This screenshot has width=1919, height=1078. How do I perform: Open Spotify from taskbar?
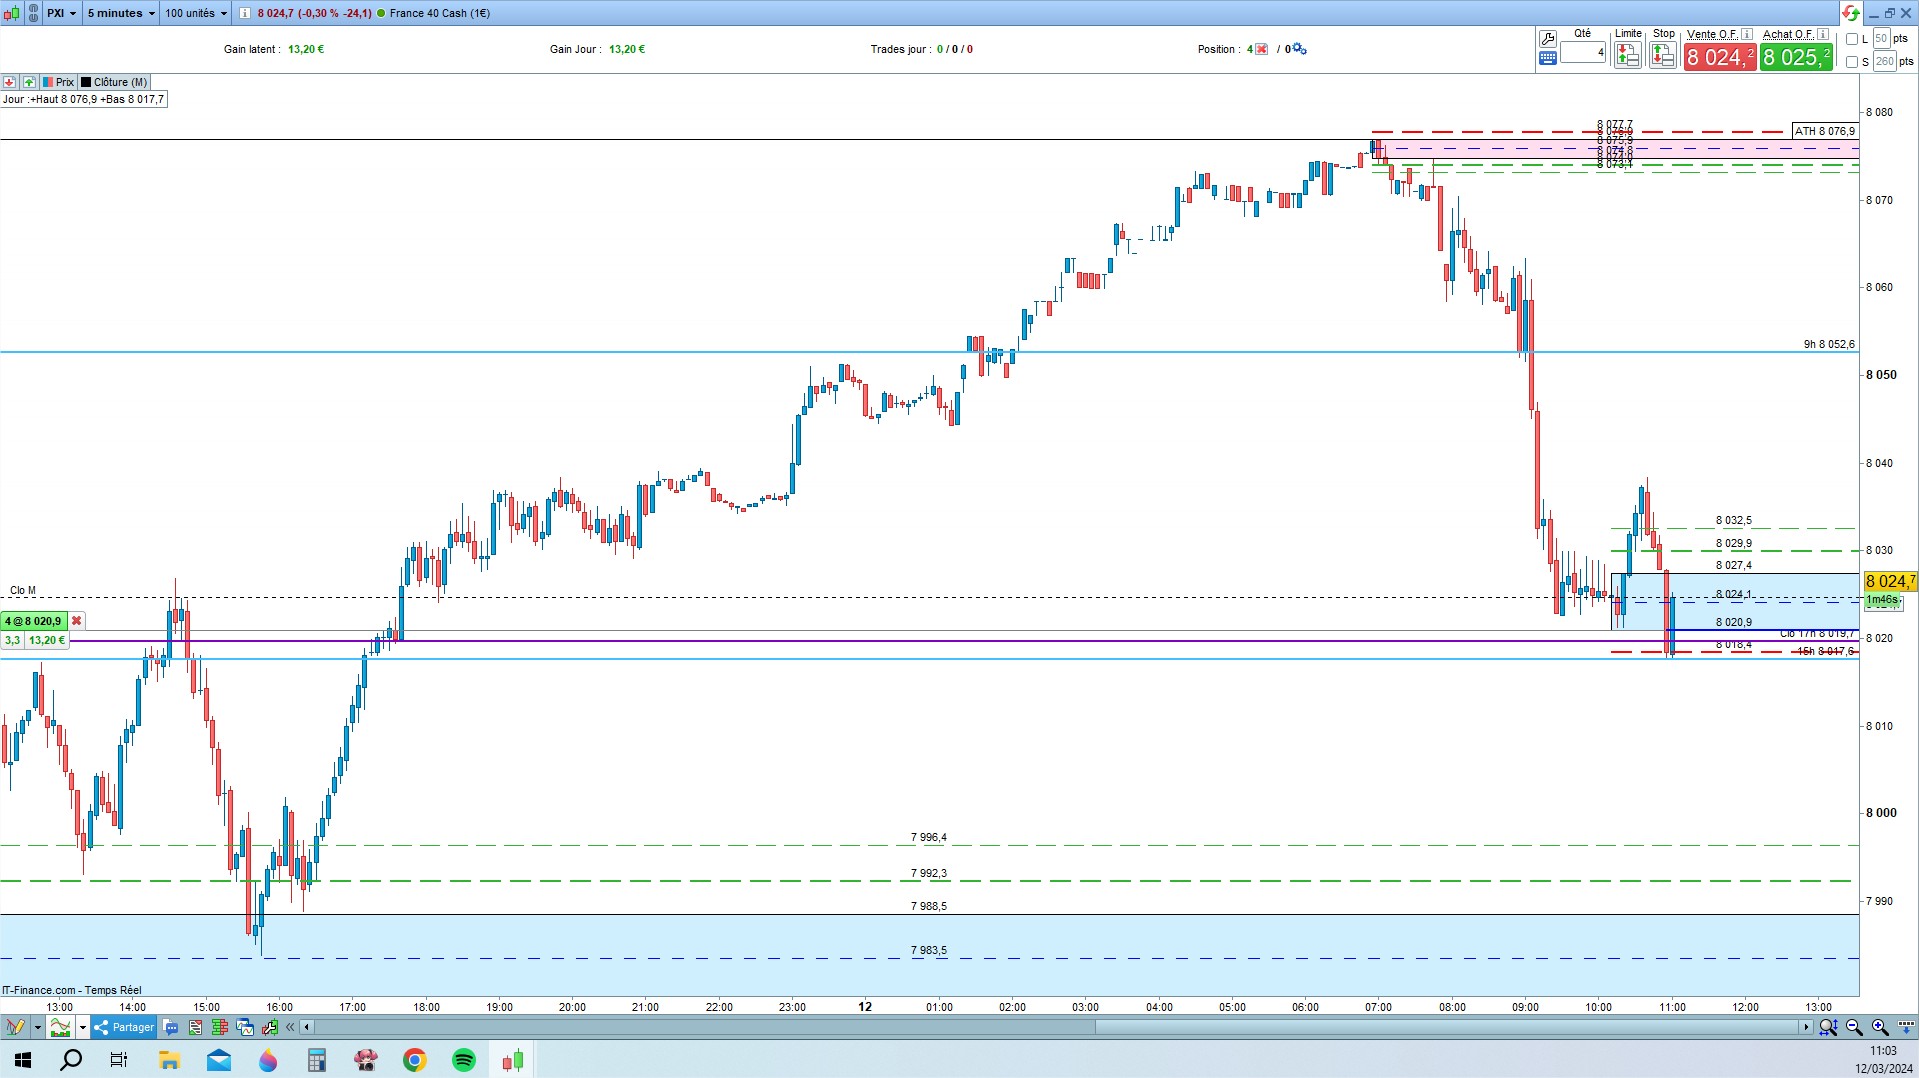pos(463,1060)
